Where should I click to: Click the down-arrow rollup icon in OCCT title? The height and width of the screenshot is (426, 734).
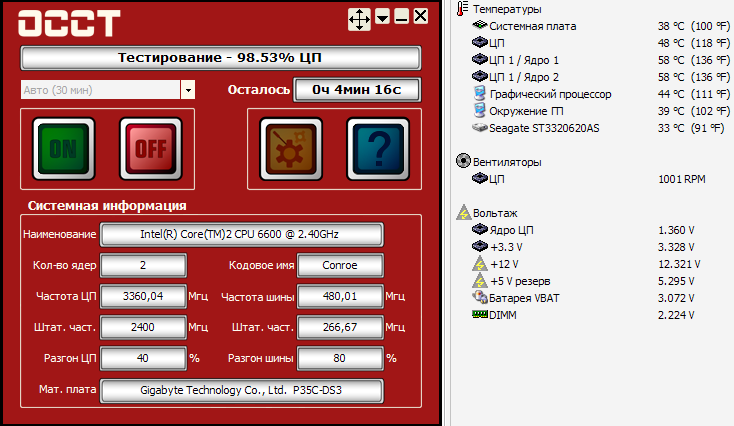[382, 17]
